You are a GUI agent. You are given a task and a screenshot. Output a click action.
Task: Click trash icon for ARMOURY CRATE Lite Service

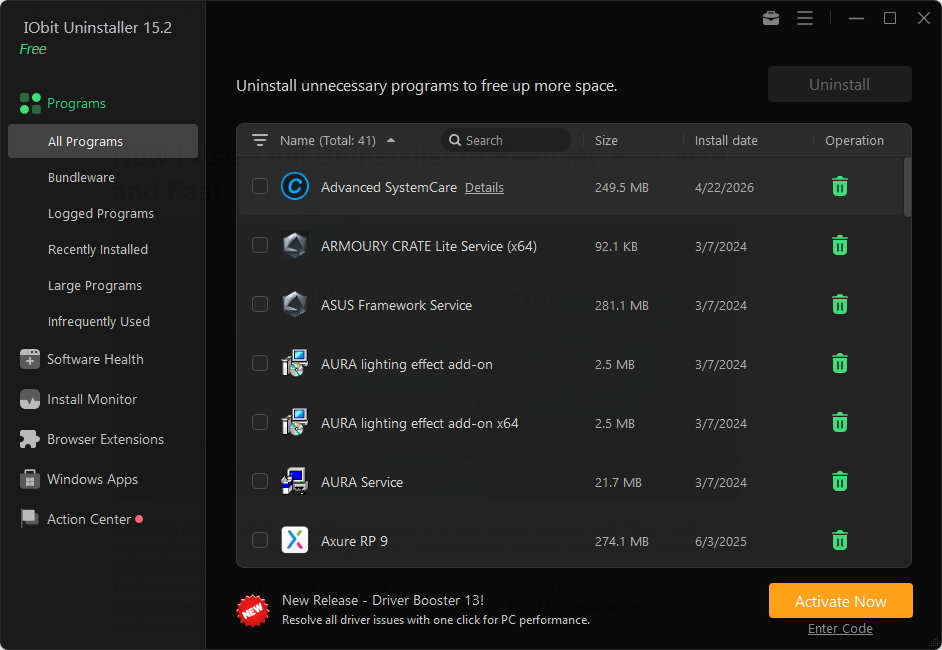[839, 246]
